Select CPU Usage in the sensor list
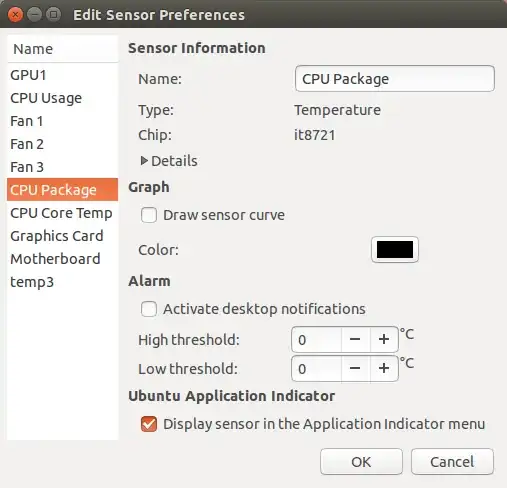The height and width of the screenshot is (488, 507). tap(62, 98)
